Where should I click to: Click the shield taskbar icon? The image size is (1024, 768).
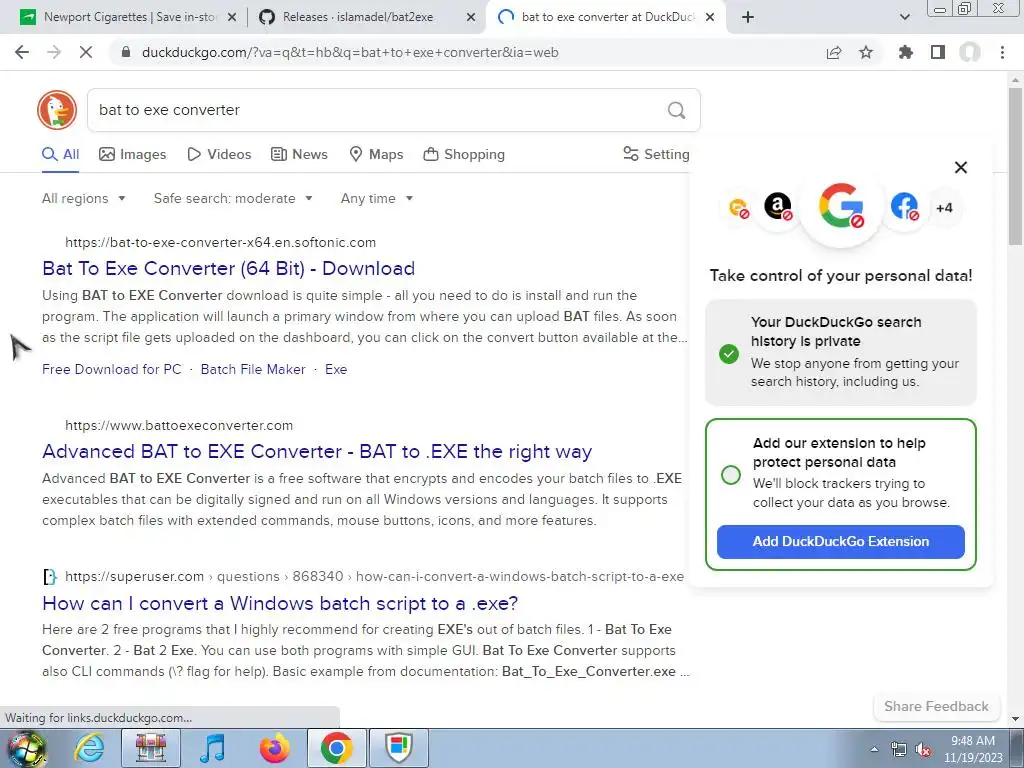point(399,748)
